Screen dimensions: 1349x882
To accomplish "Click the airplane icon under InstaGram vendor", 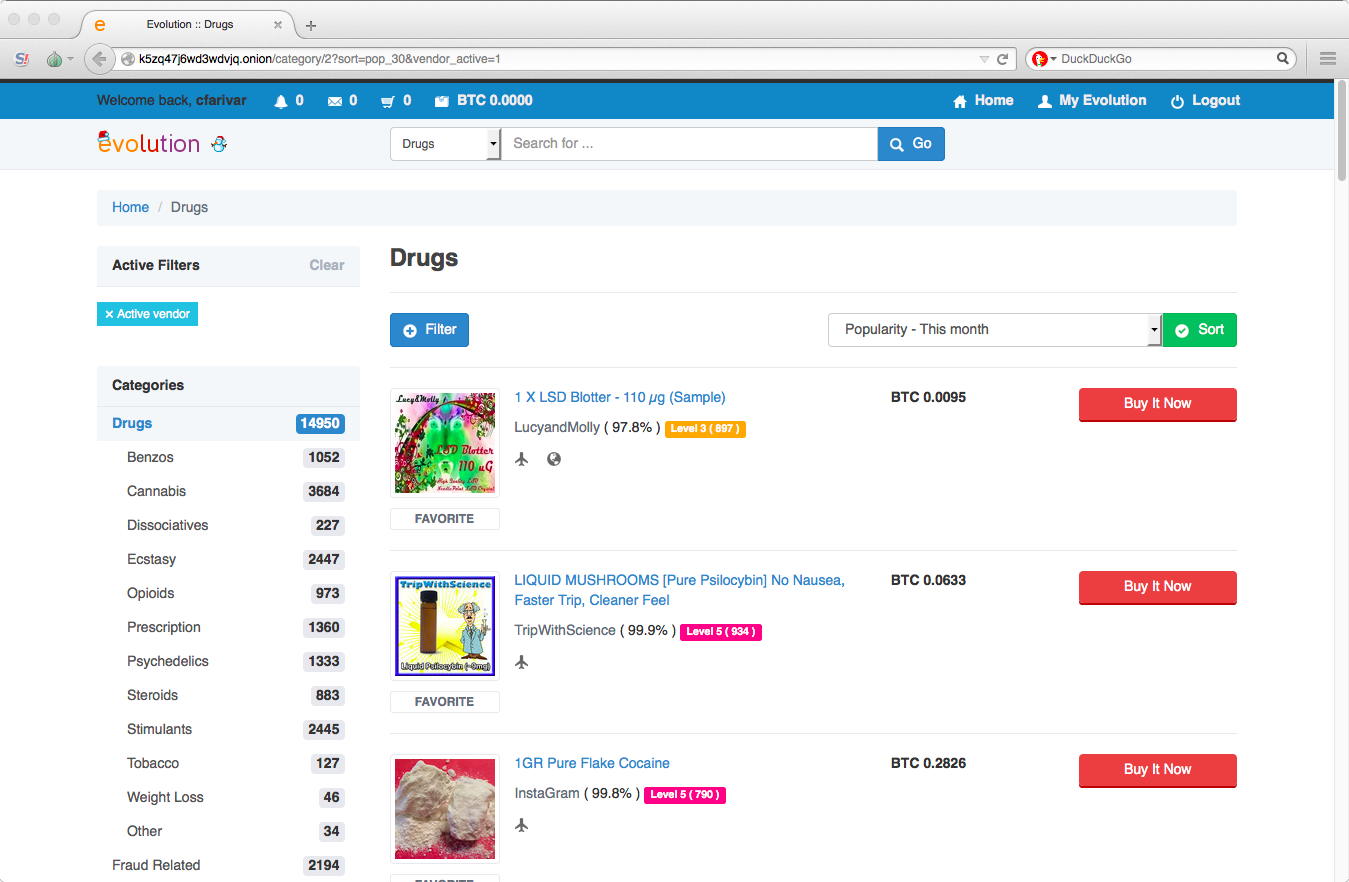I will click(x=521, y=825).
